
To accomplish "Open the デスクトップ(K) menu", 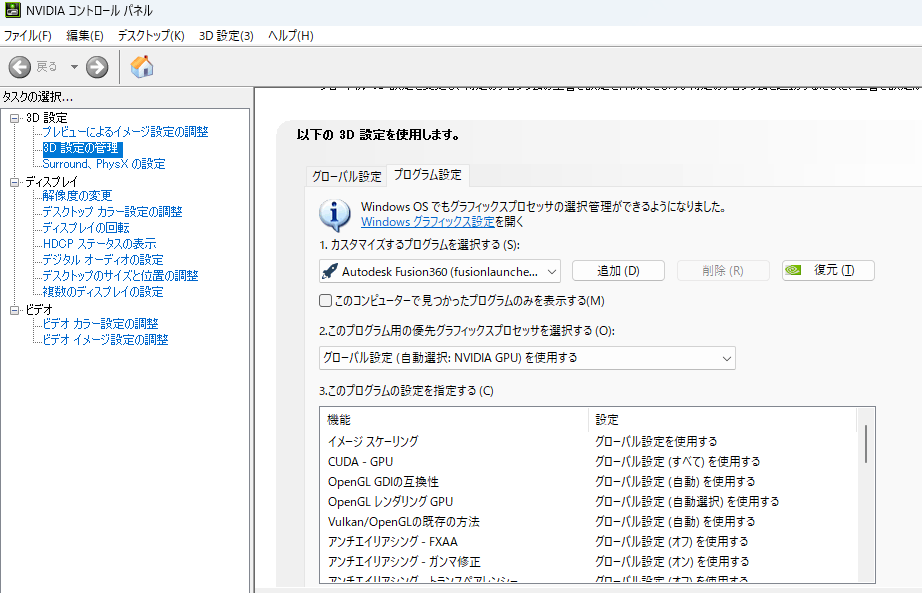I will tap(151, 36).
